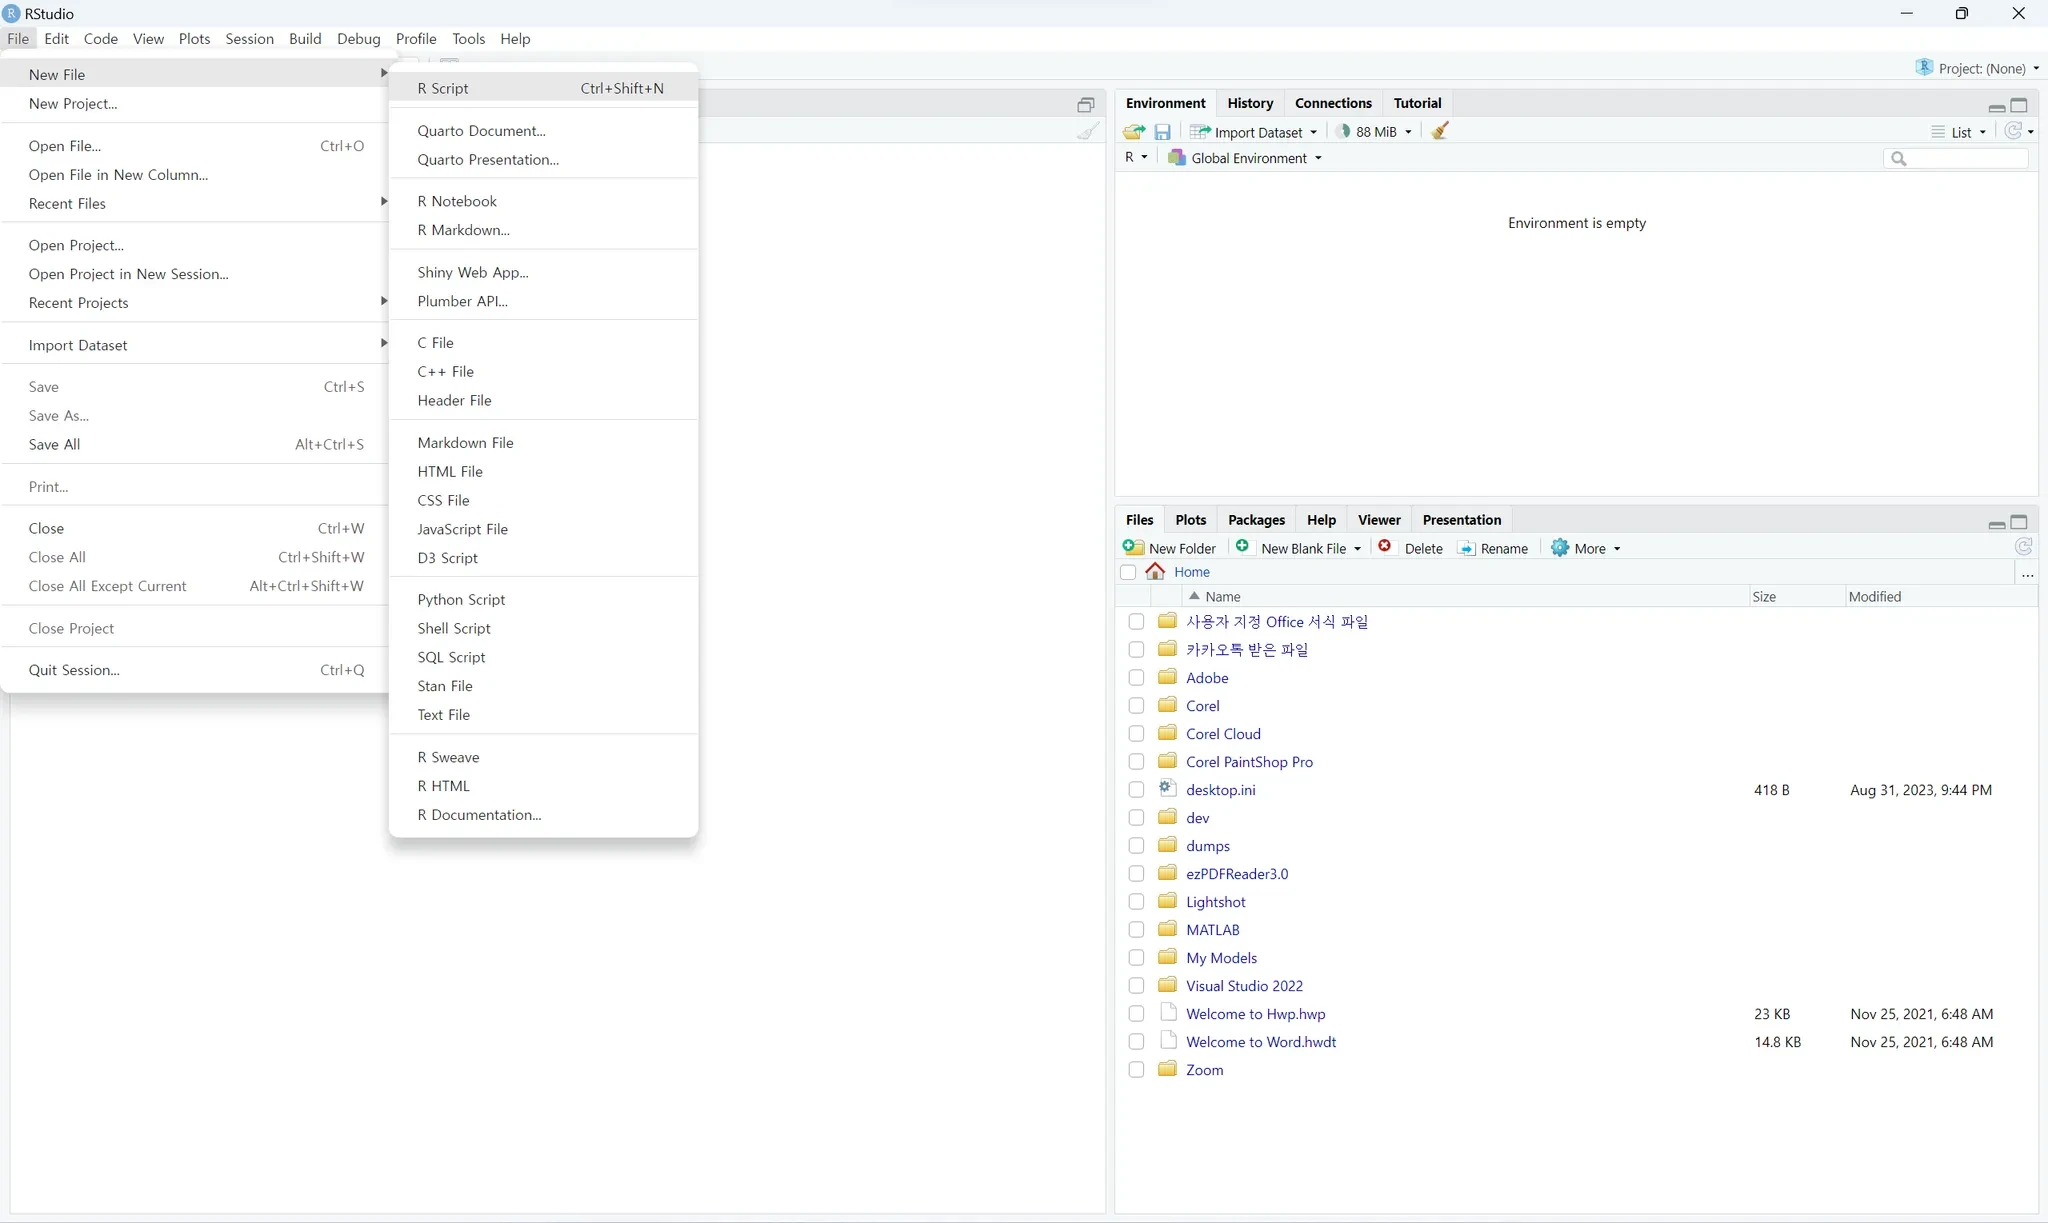Click the refresh icon in Files pane
This screenshot has width=2048, height=1223.
pyautogui.click(x=2023, y=547)
